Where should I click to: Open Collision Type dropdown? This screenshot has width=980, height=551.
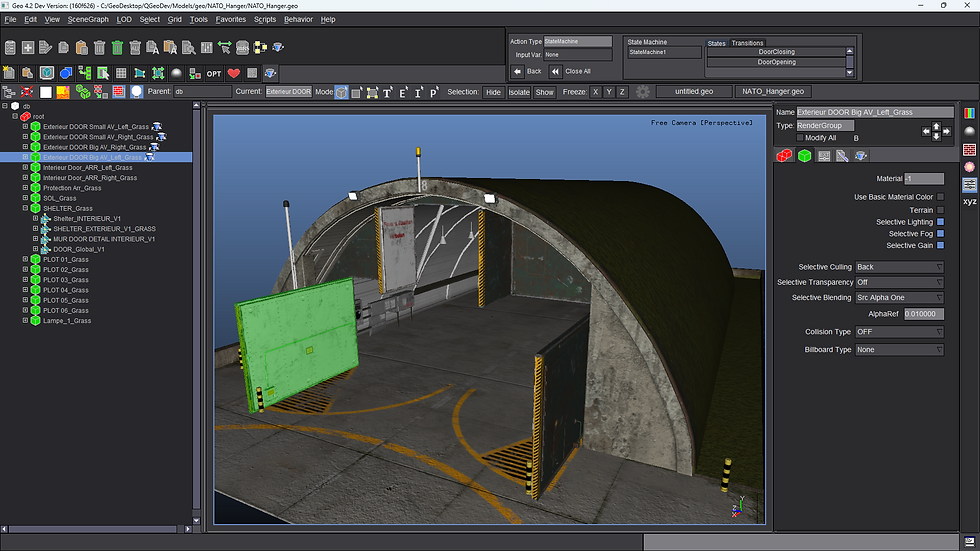pyautogui.click(x=899, y=332)
